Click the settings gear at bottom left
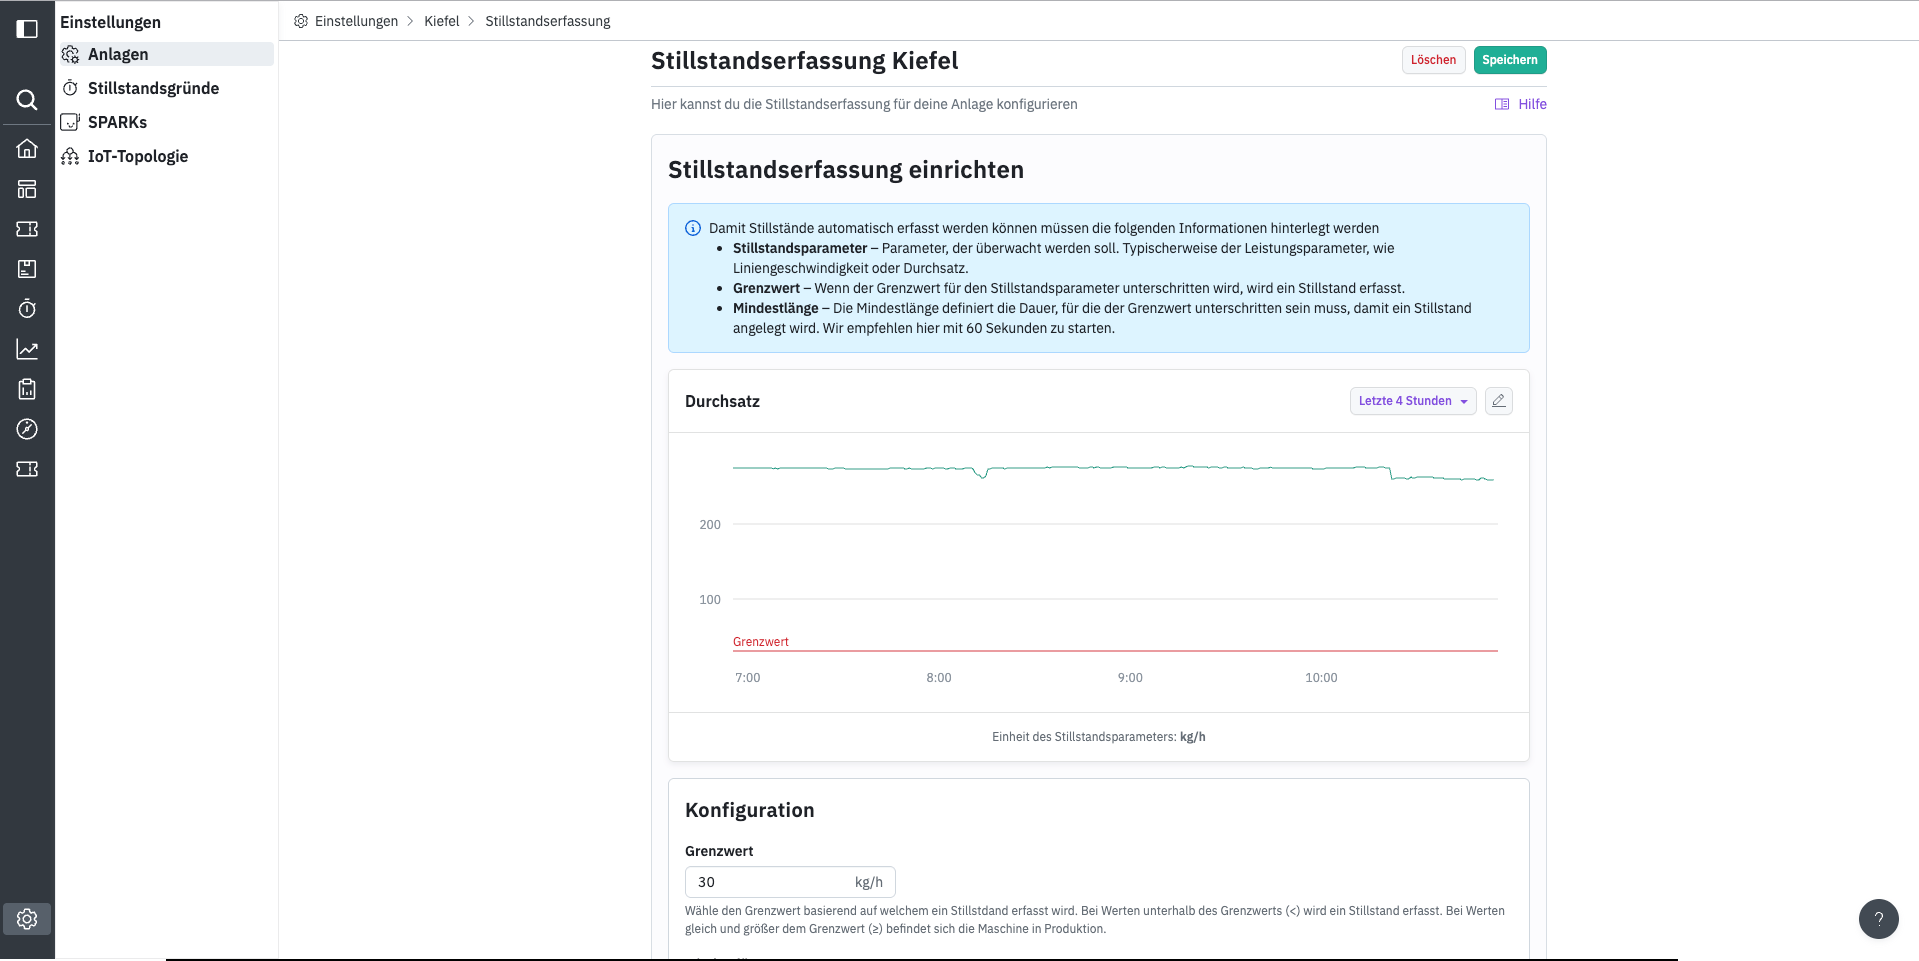 pos(27,919)
